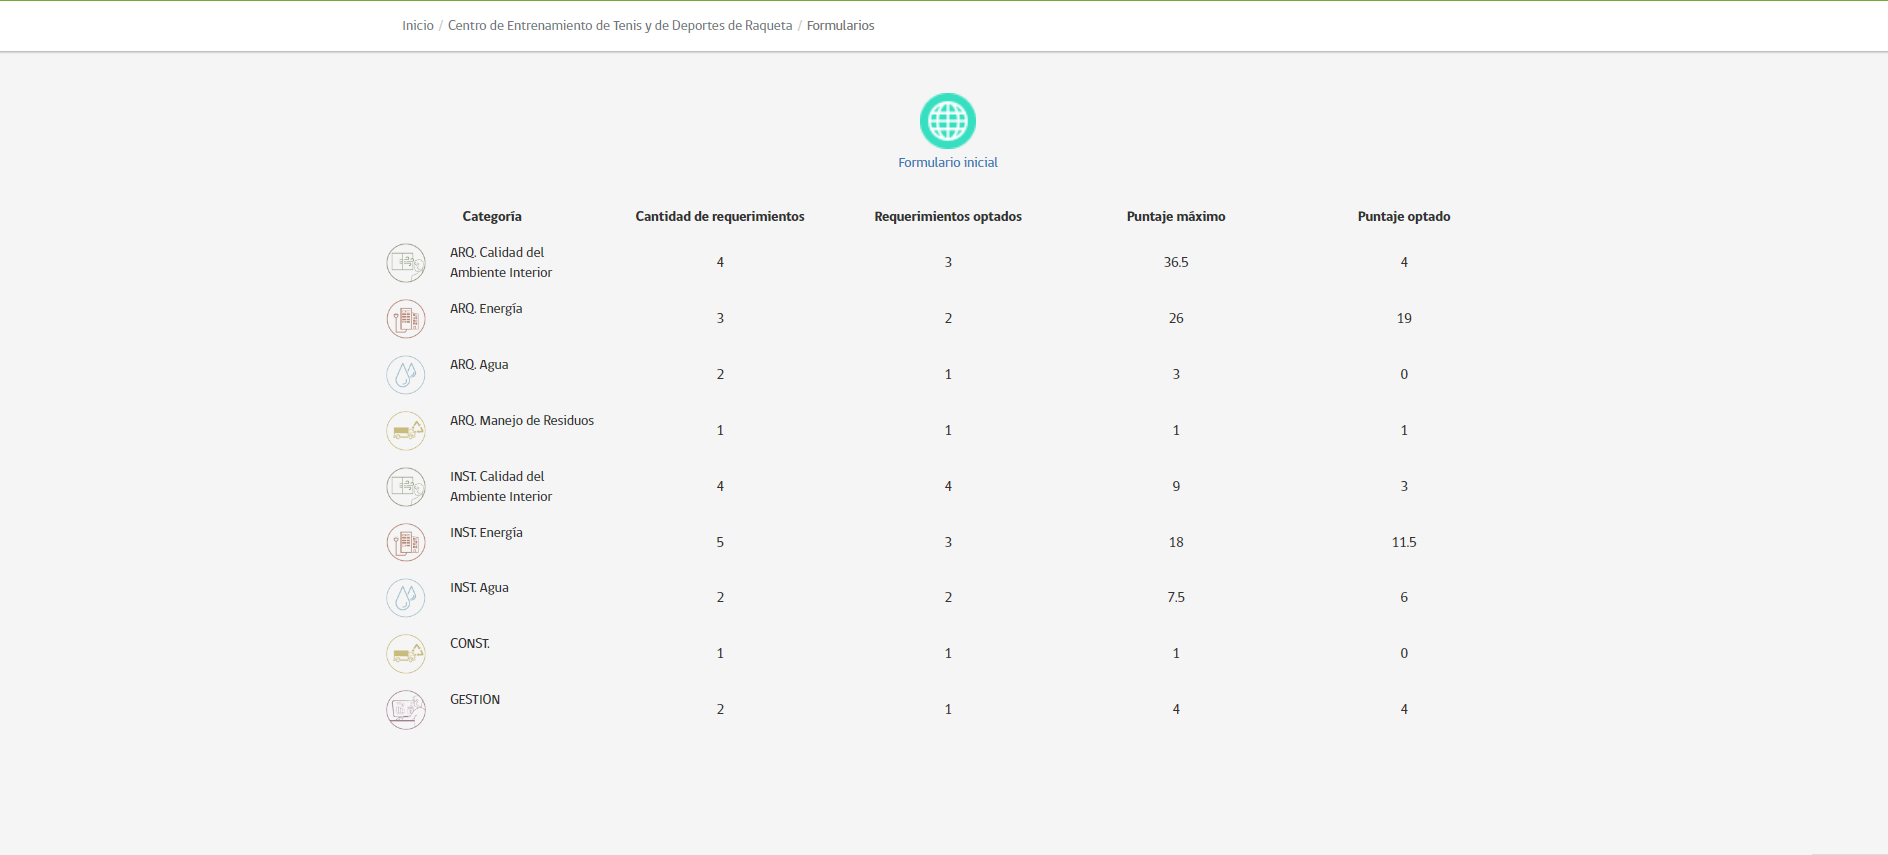This screenshot has width=1888, height=855.
Task: Click the 26 Puntaje máximo value
Action: point(1176,318)
